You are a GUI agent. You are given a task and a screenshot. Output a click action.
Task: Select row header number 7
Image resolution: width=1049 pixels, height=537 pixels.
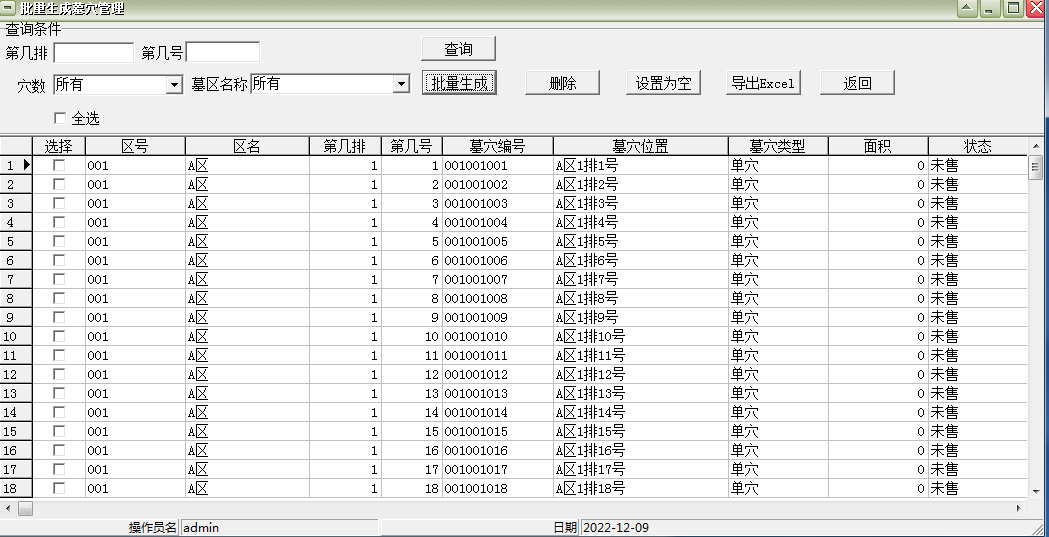[x=16, y=280]
